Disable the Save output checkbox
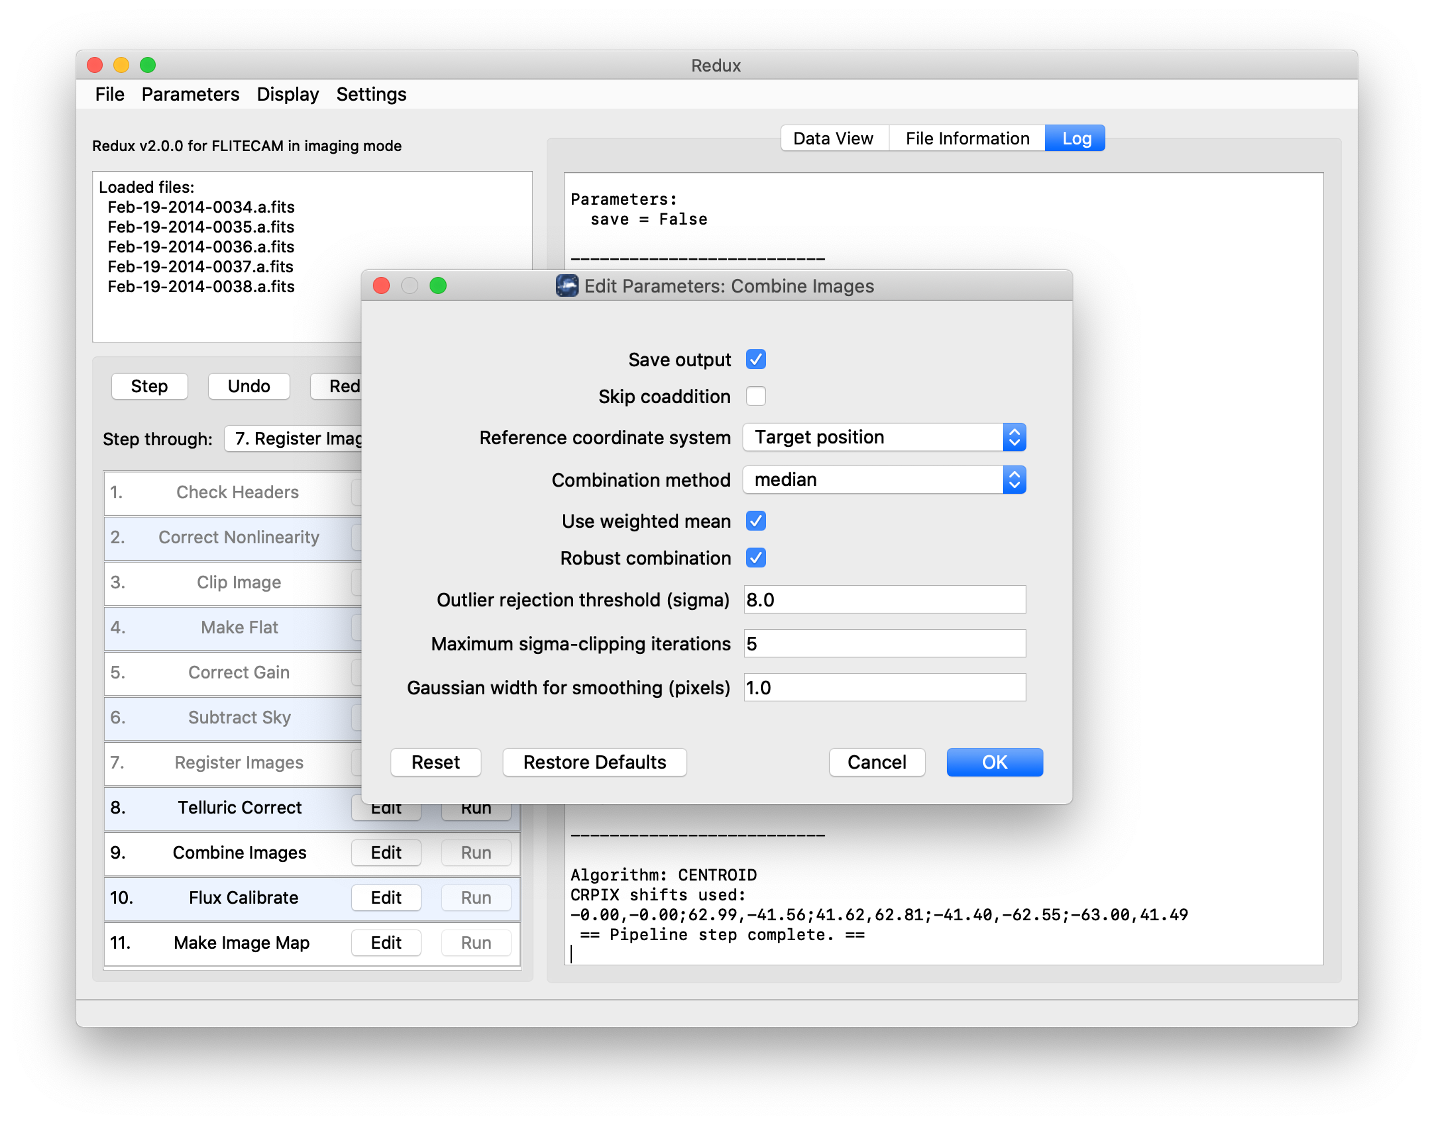This screenshot has height=1125, width=1433. [756, 359]
